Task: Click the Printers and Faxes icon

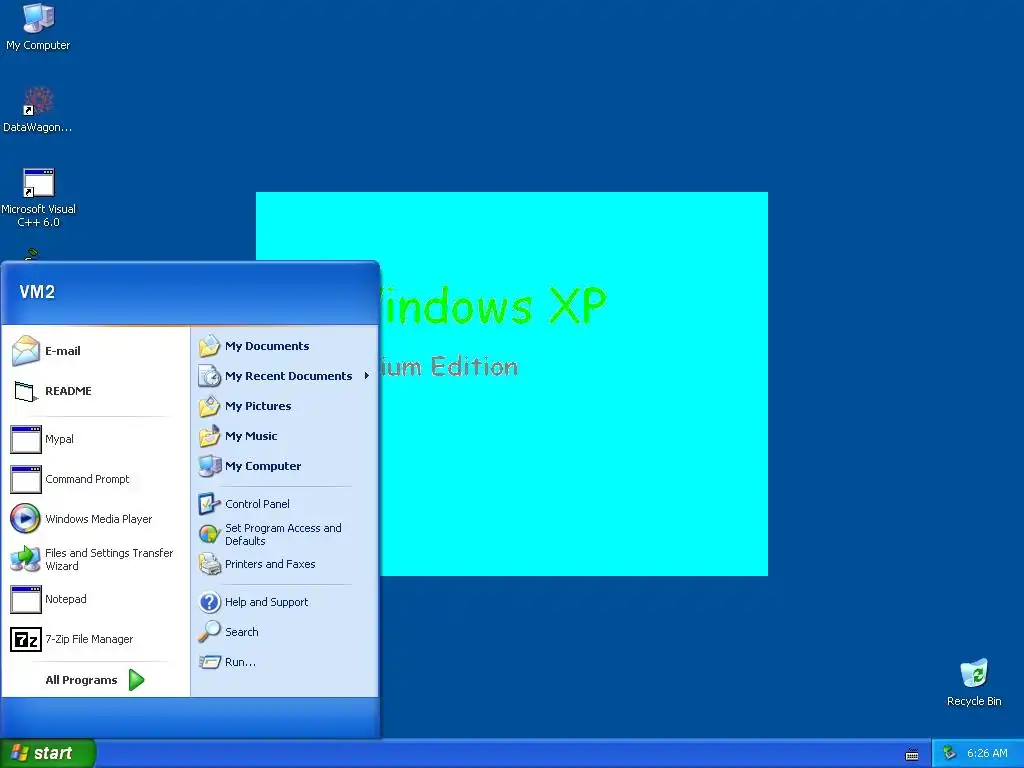Action: 210,564
